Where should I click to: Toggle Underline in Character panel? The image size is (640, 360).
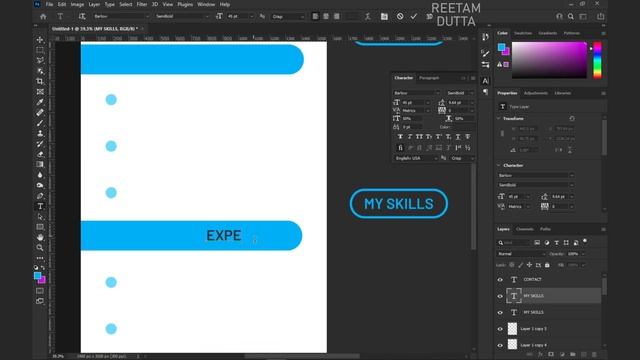tap(458, 137)
